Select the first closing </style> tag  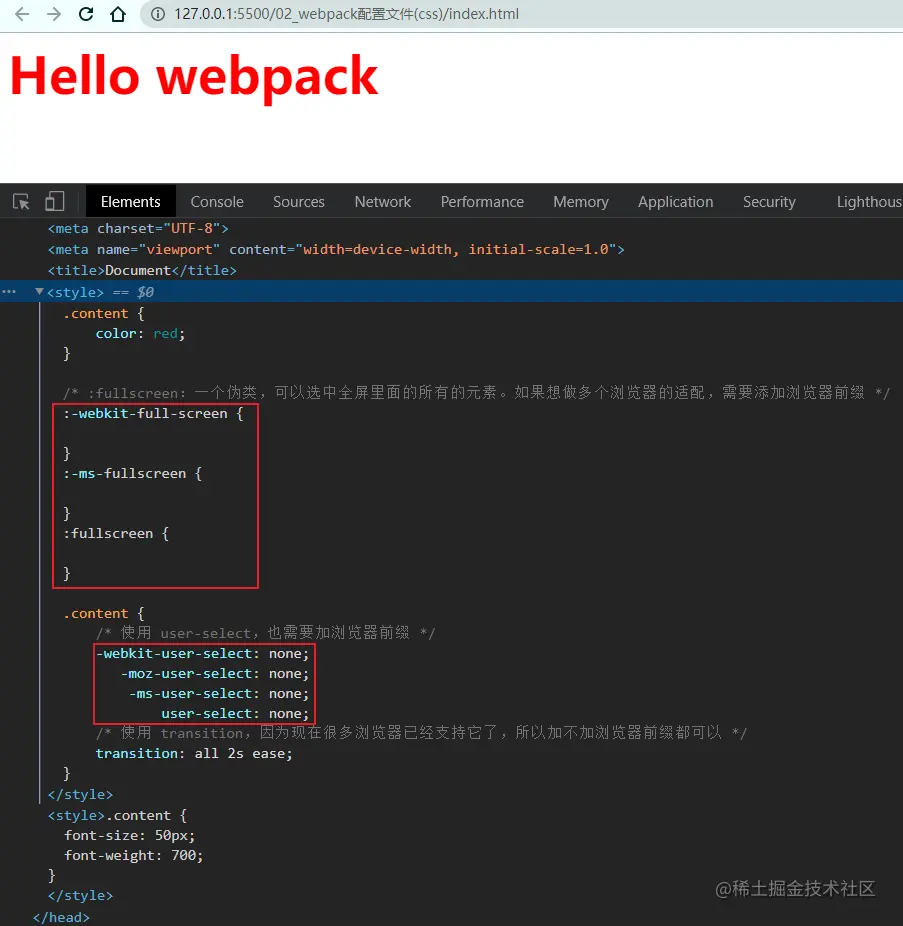(80, 794)
